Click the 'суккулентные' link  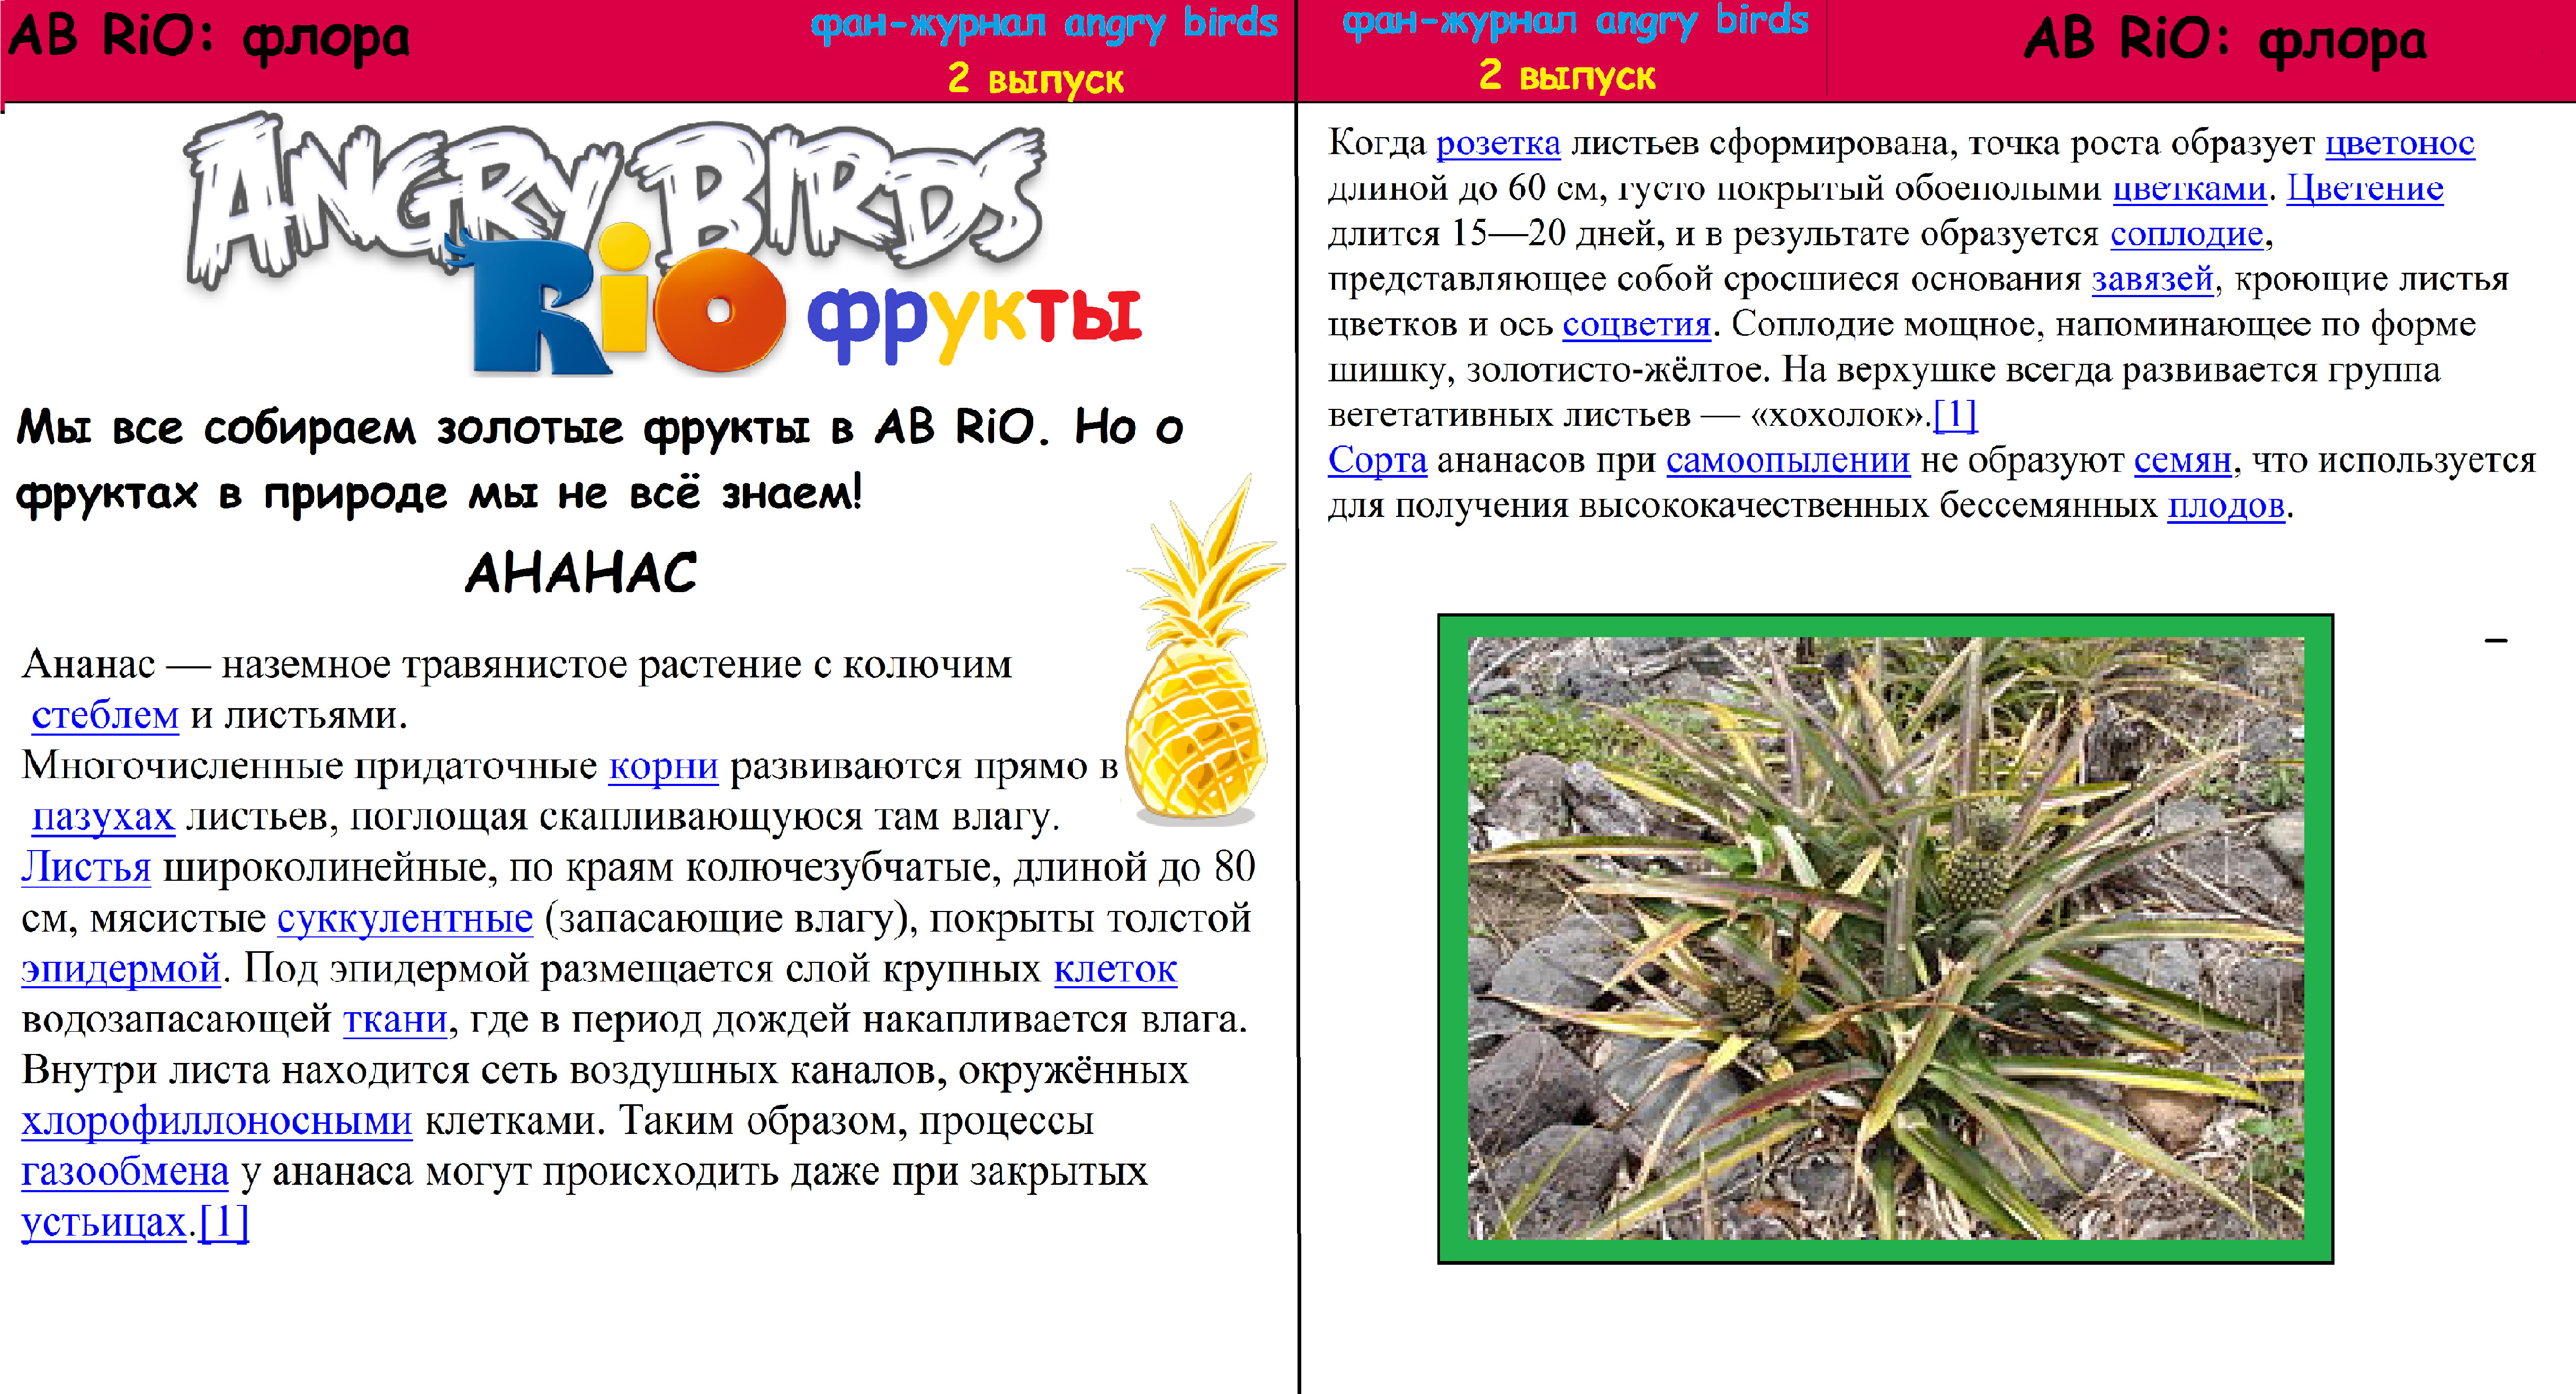click(405, 919)
